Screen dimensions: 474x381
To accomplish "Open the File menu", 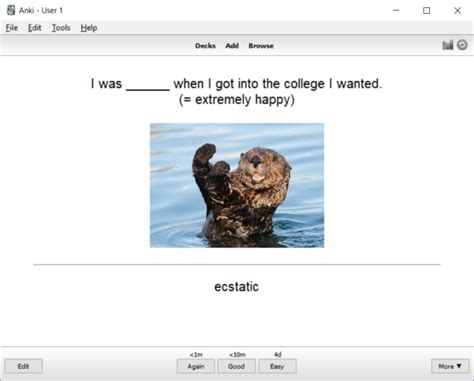I will (x=12, y=28).
